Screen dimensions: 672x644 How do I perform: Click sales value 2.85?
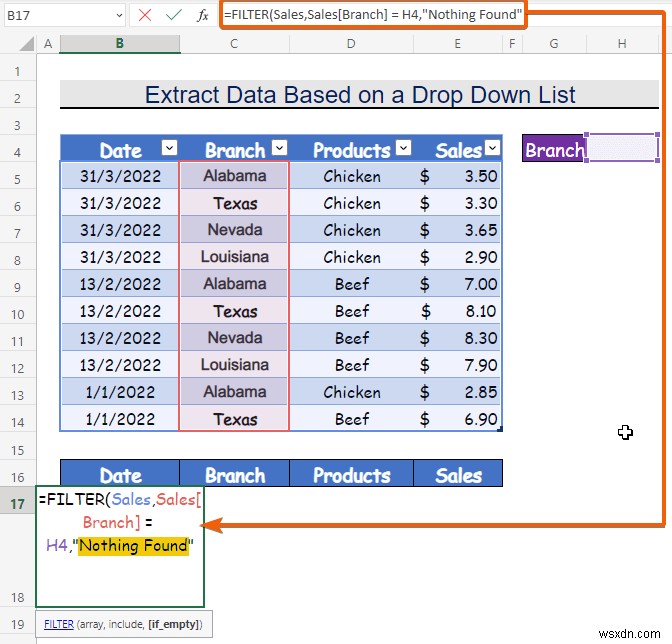click(481, 392)
